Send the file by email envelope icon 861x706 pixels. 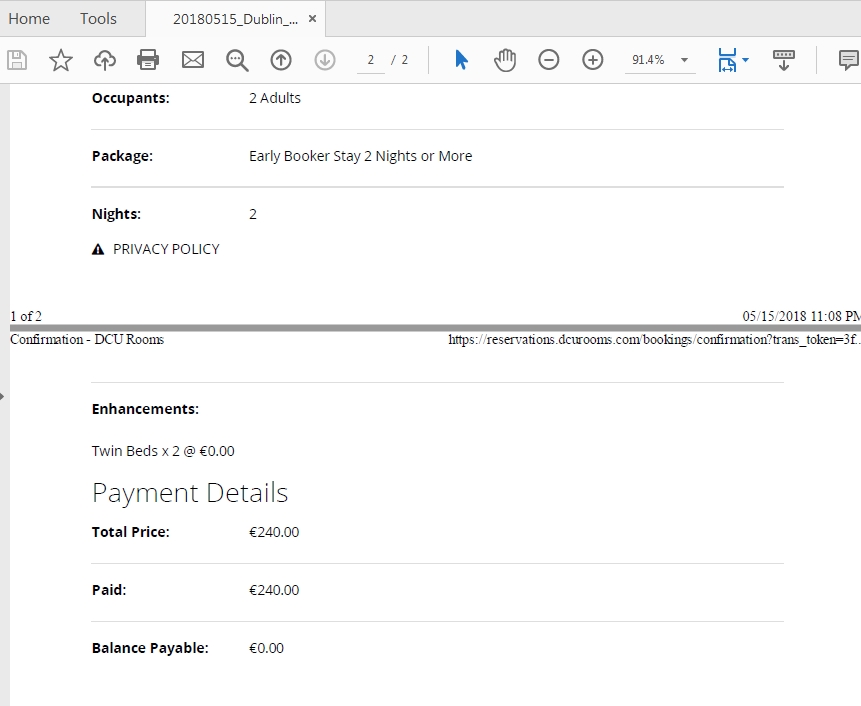(x=193, y=60)
